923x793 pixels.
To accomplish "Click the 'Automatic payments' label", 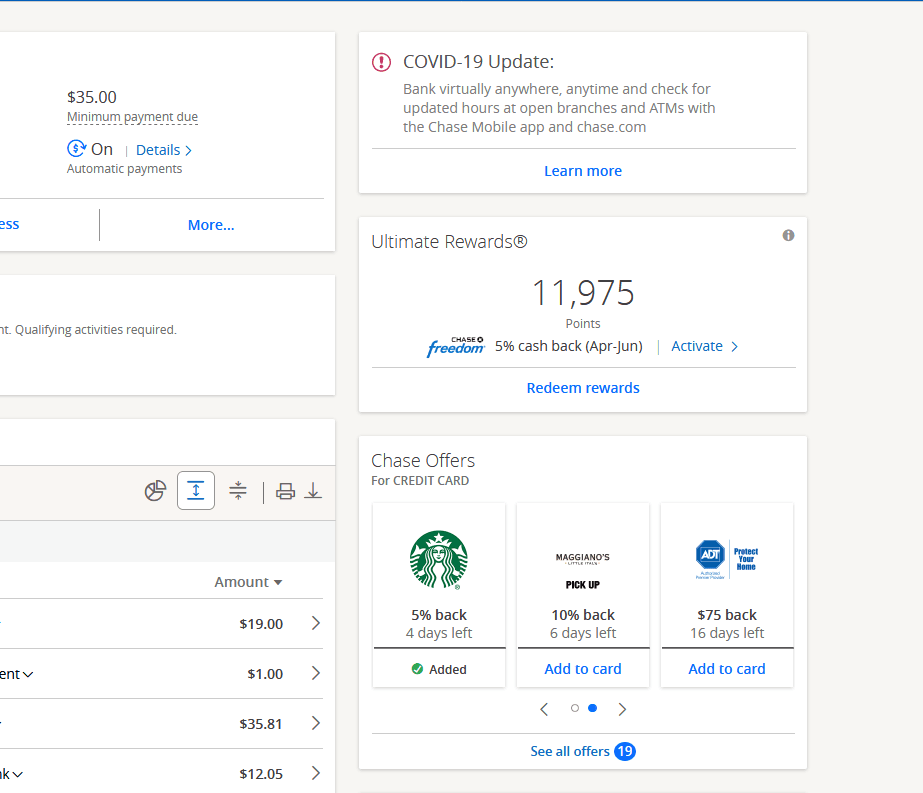I will coord(124,169).
